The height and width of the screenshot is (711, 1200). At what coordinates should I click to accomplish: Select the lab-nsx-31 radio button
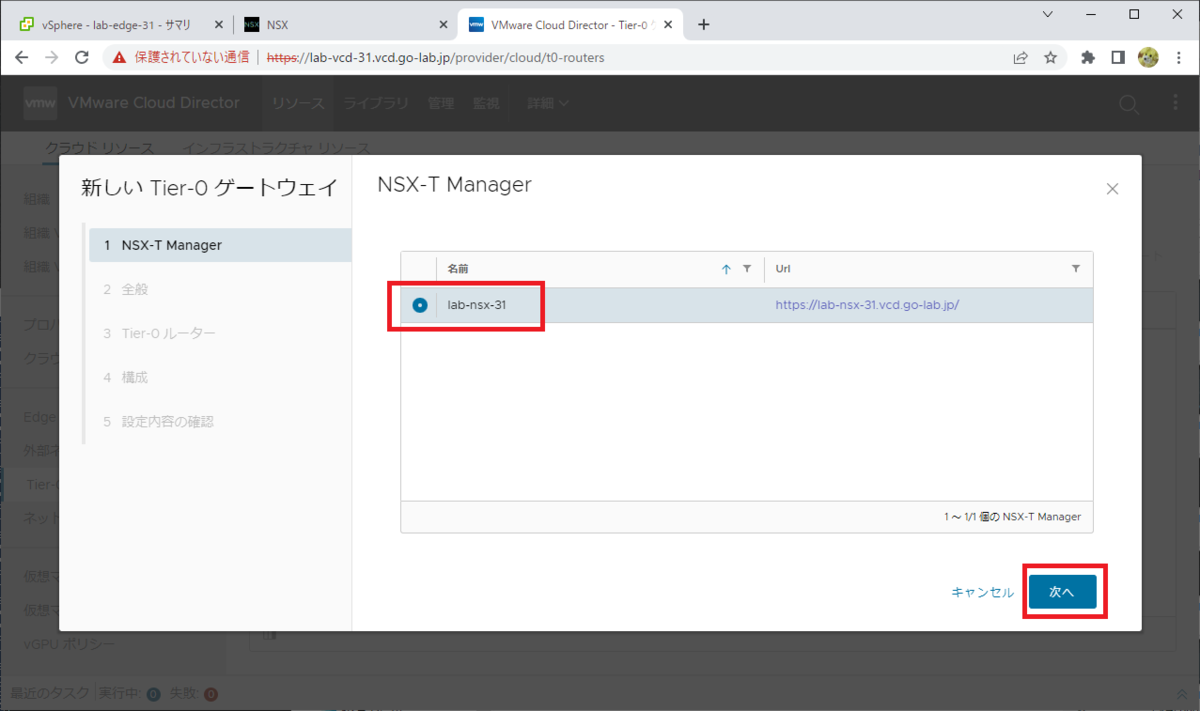(x=420, y=305)
